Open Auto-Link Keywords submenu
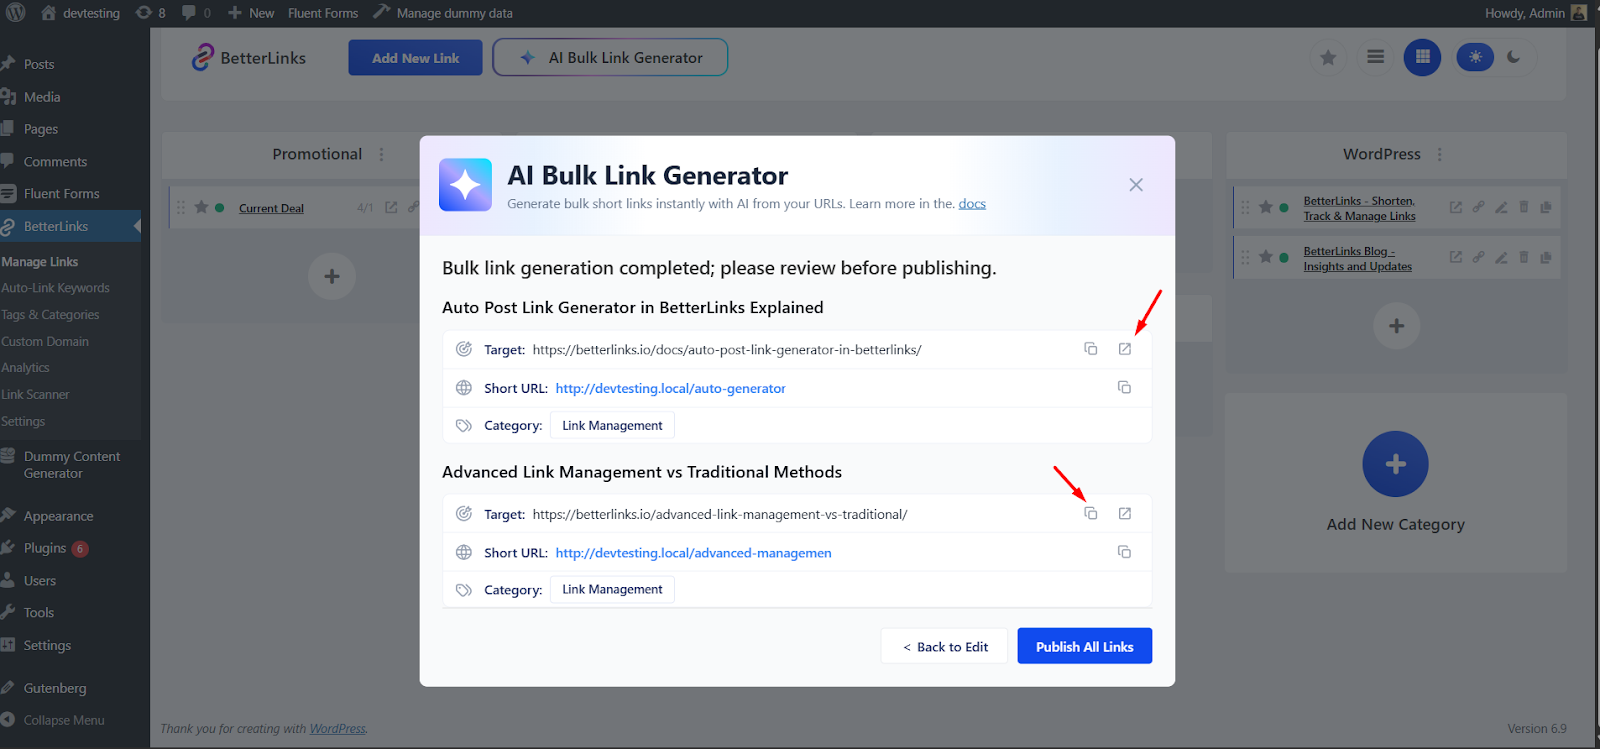Screen dimensions: 1600x749 point(56,288)
